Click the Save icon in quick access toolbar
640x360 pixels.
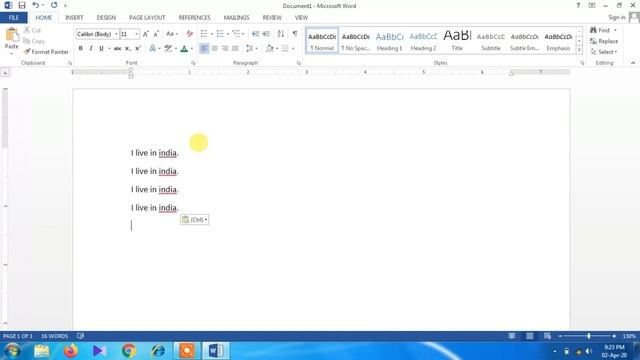[22, 5]
